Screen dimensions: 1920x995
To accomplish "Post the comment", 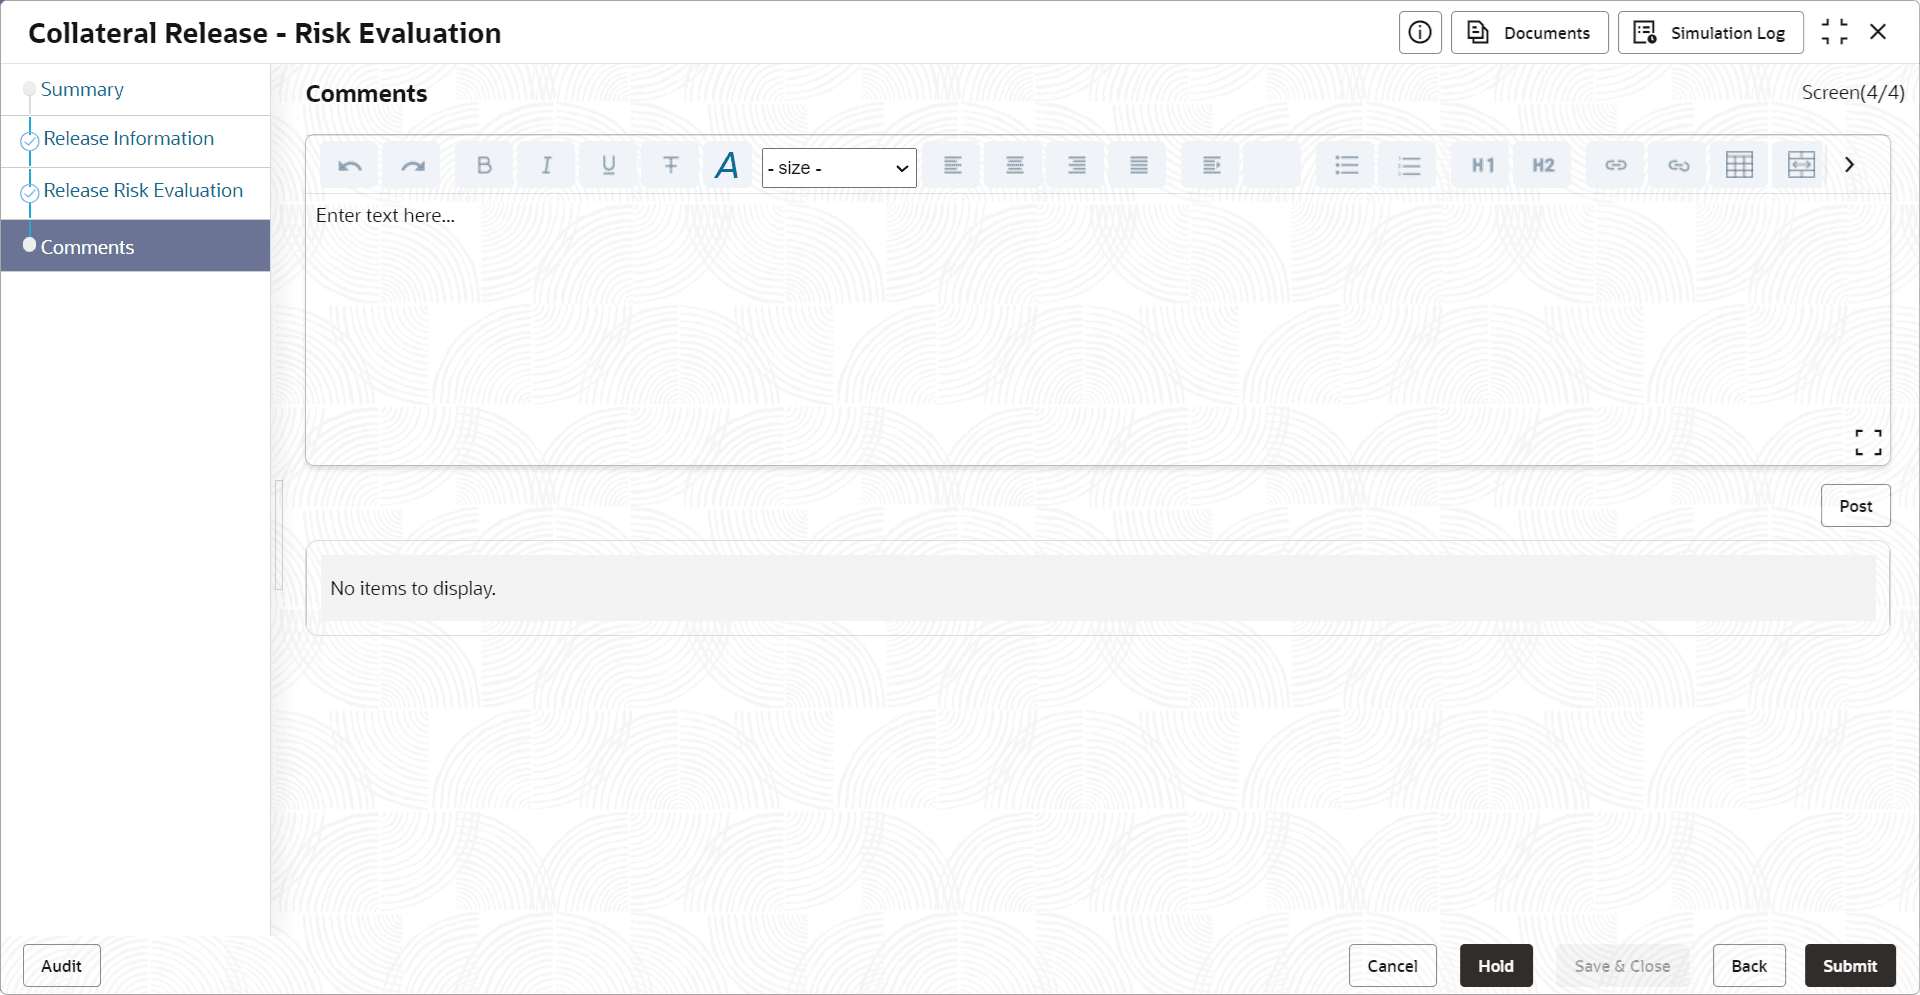I will (1855, 506).
